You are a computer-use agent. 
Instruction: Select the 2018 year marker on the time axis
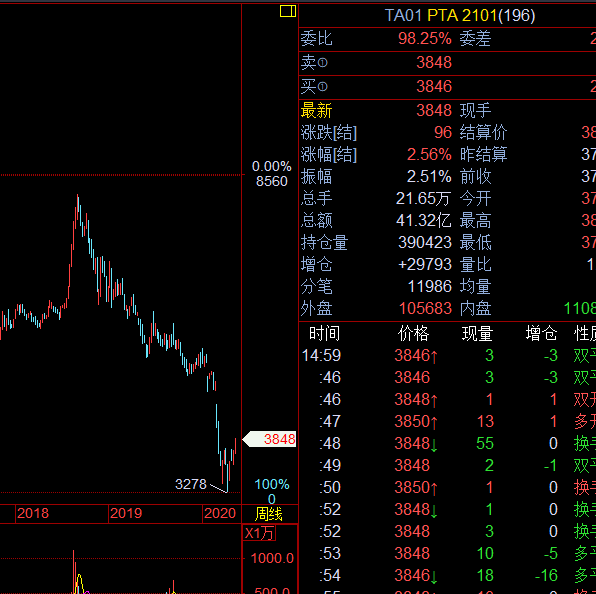pos(33,513)
